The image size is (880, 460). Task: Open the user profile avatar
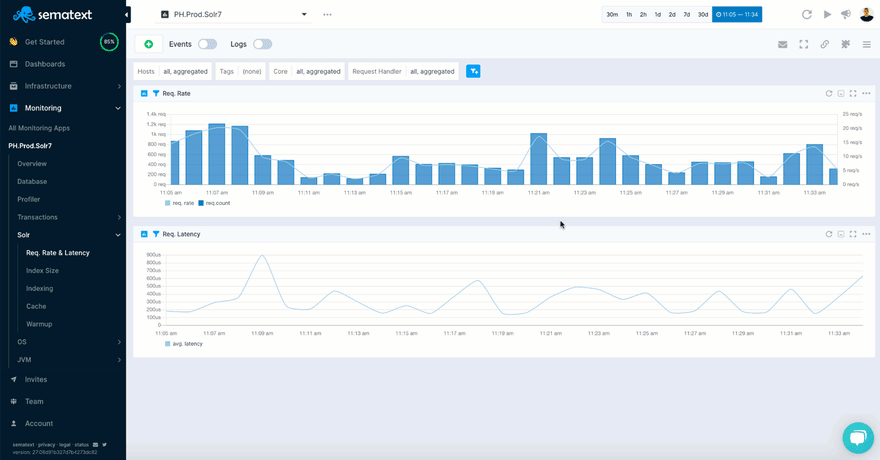[x=867, y=15]
